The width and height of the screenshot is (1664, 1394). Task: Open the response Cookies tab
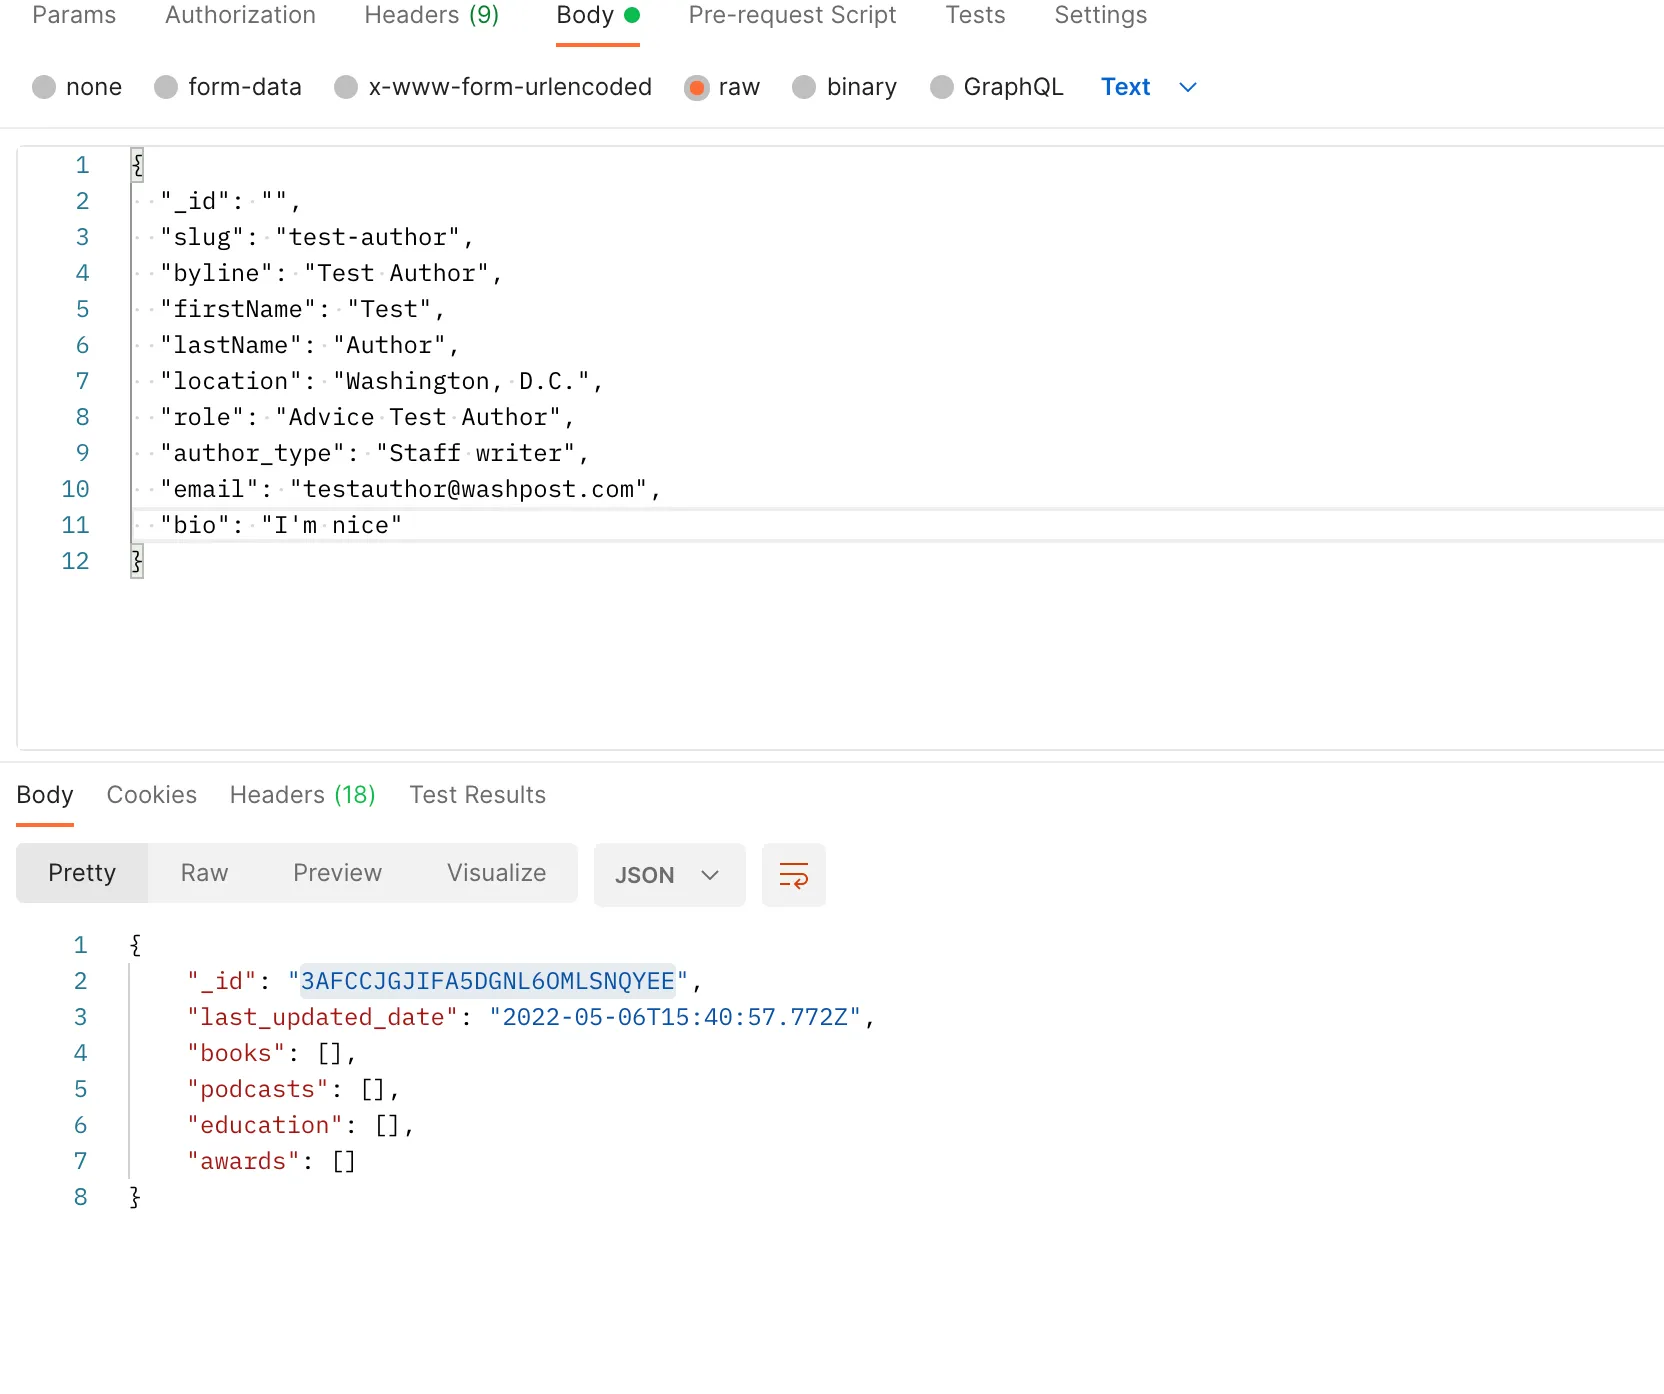coord(152,795)
